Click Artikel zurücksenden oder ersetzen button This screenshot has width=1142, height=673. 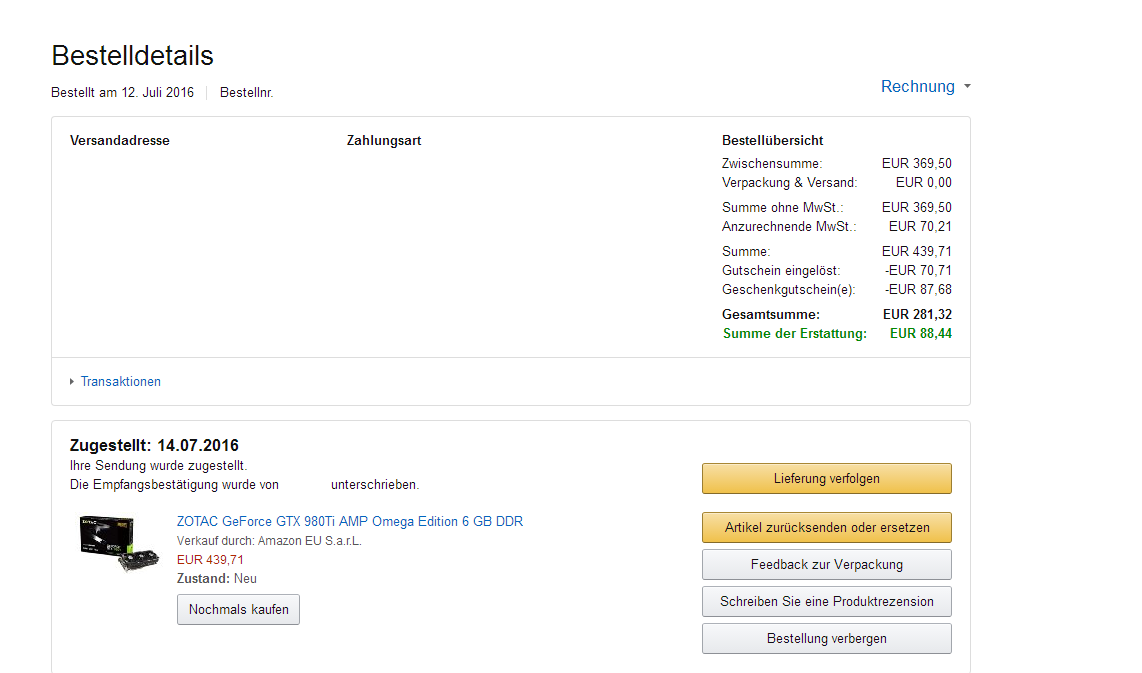click(827, 527)
